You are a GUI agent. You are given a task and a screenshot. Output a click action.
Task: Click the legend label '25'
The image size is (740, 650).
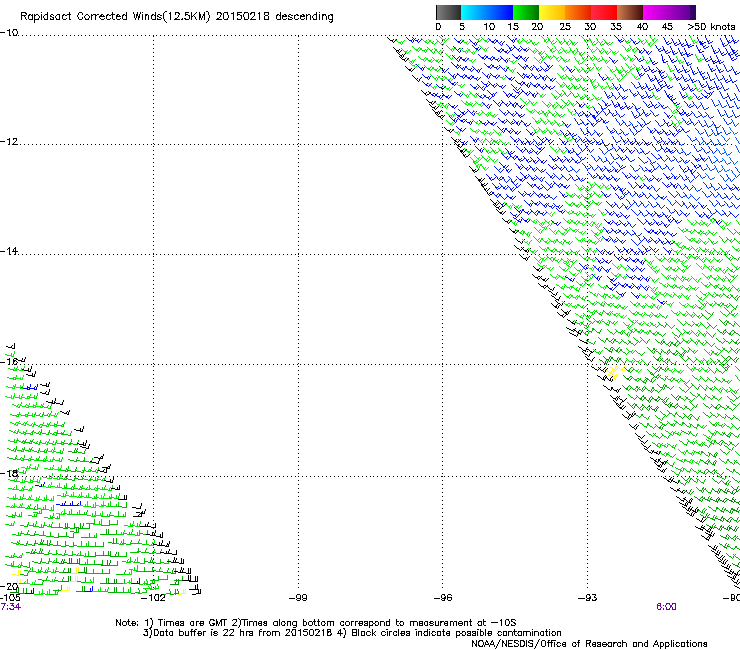point(565,27)
